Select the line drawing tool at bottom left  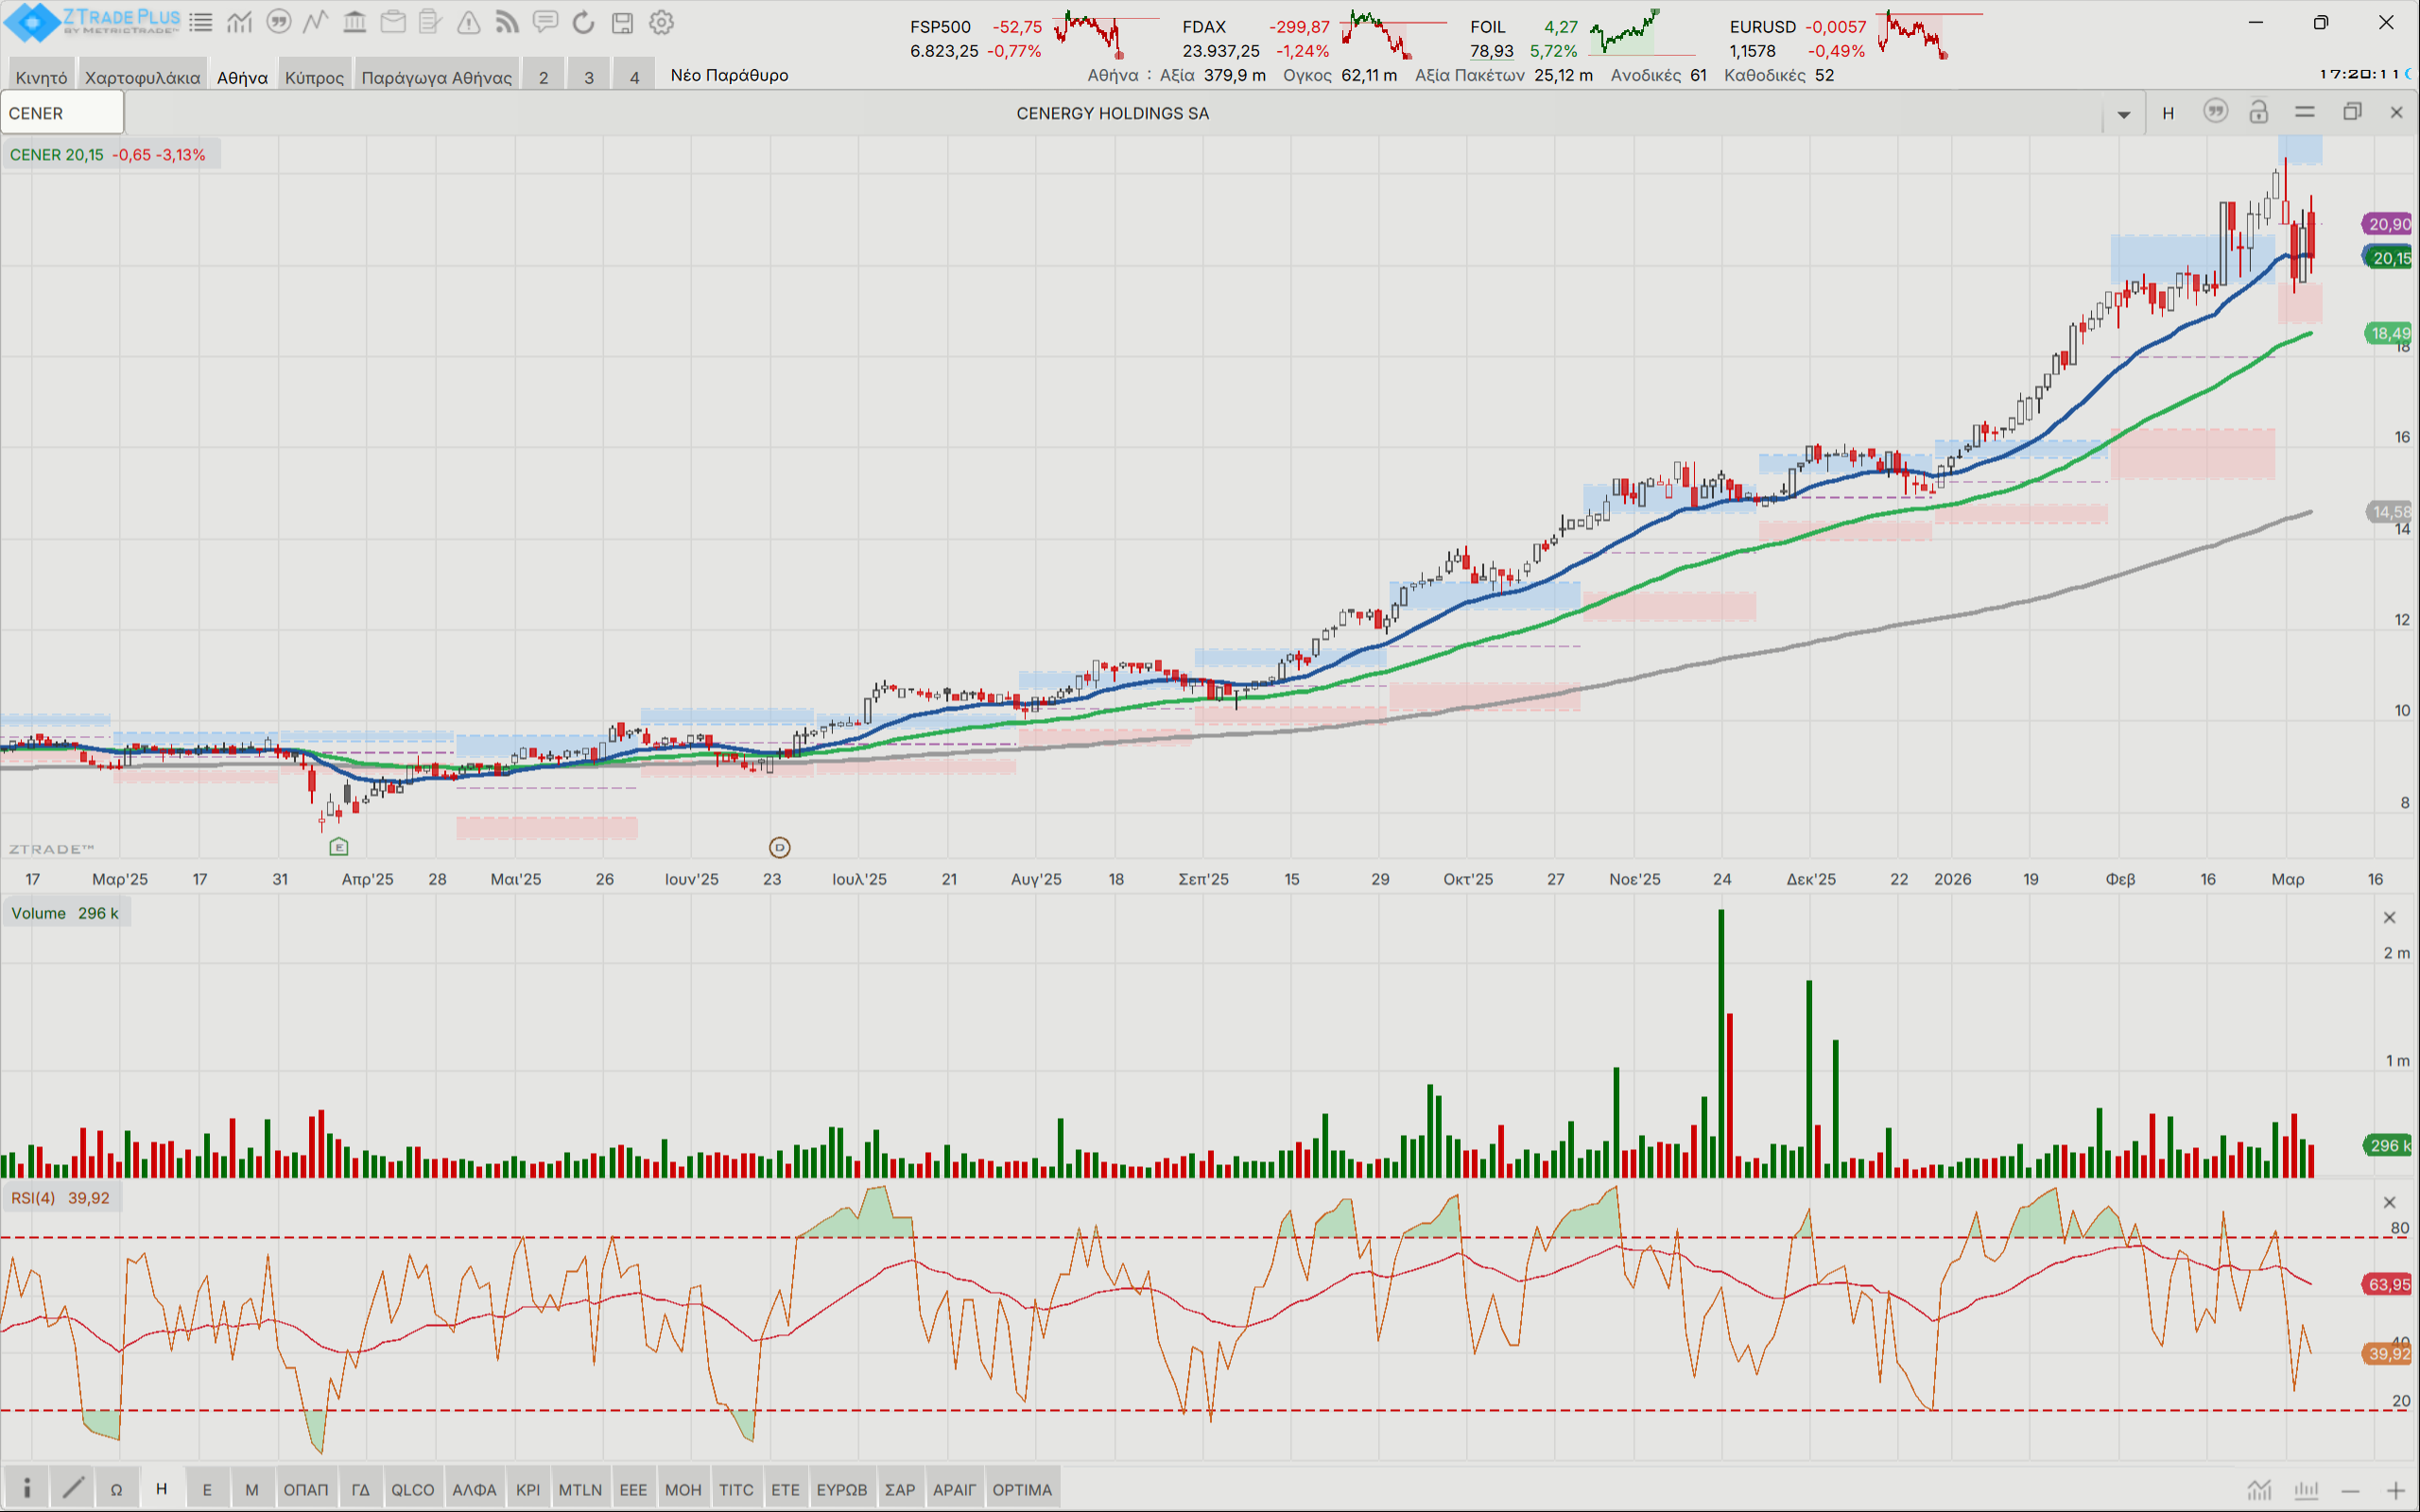click(73, 1488)
